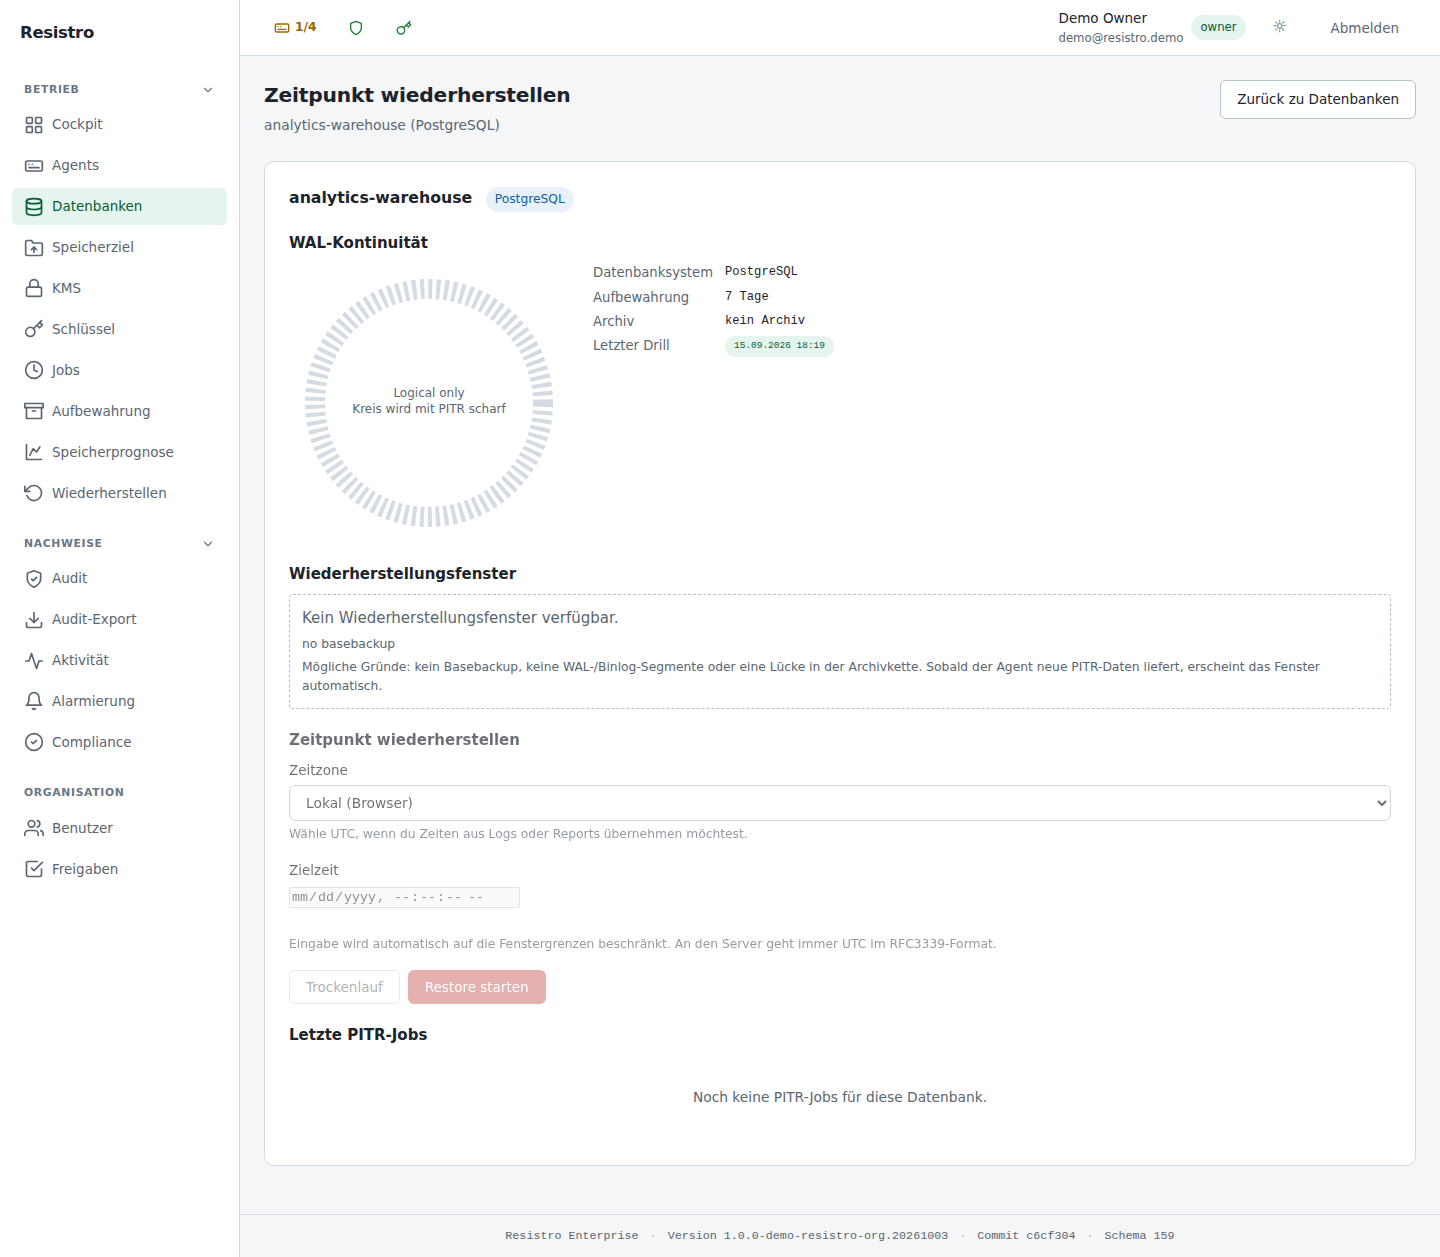Collapse the BETRIEB sidebar section
Screen dimensions: 1440x1257
pos(208,90)
